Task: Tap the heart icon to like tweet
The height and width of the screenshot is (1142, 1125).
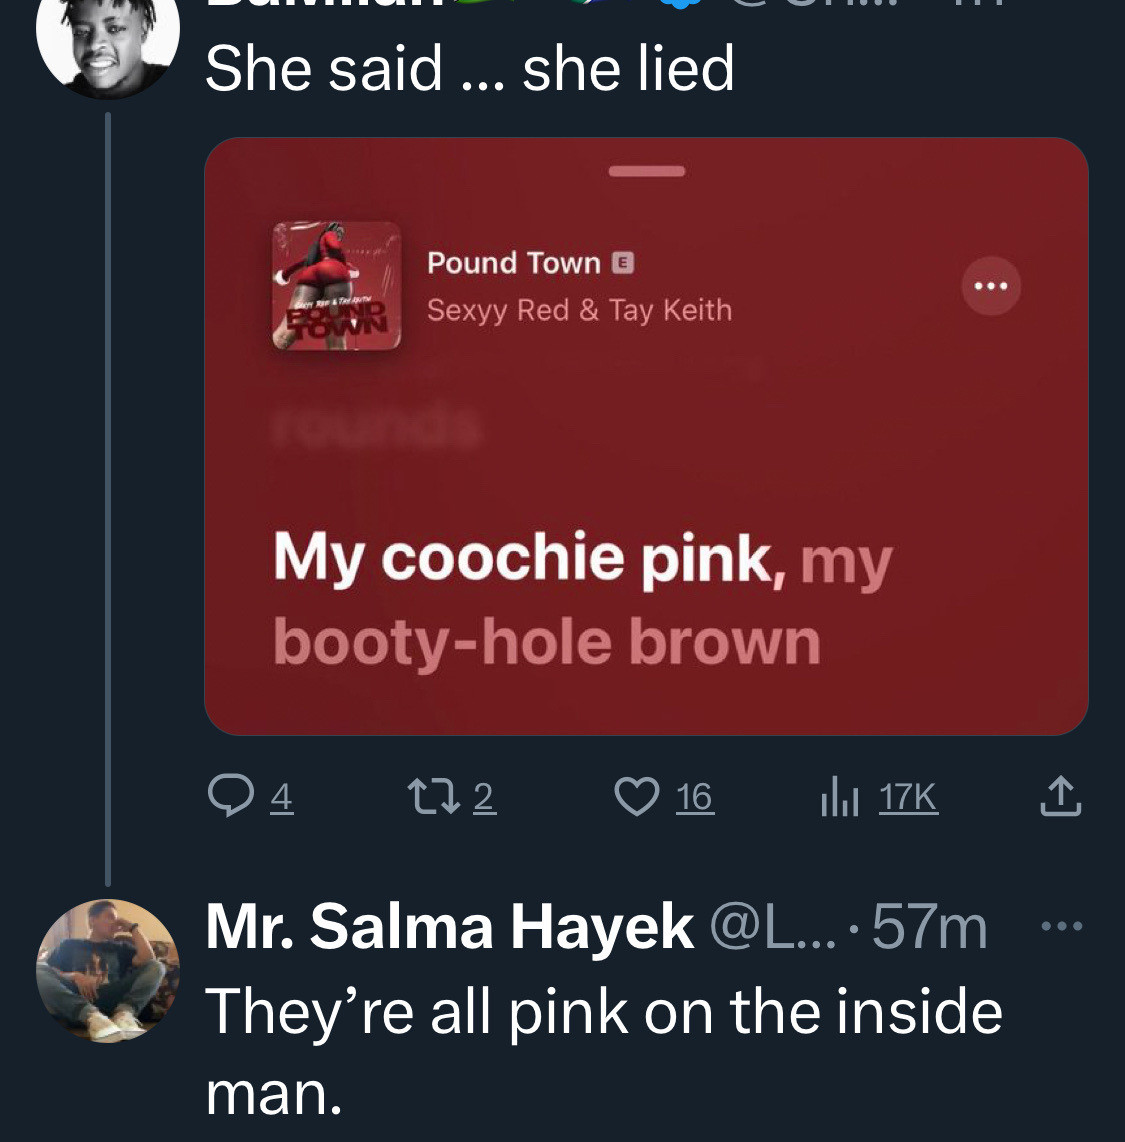Action: click(x=635, y=795)
